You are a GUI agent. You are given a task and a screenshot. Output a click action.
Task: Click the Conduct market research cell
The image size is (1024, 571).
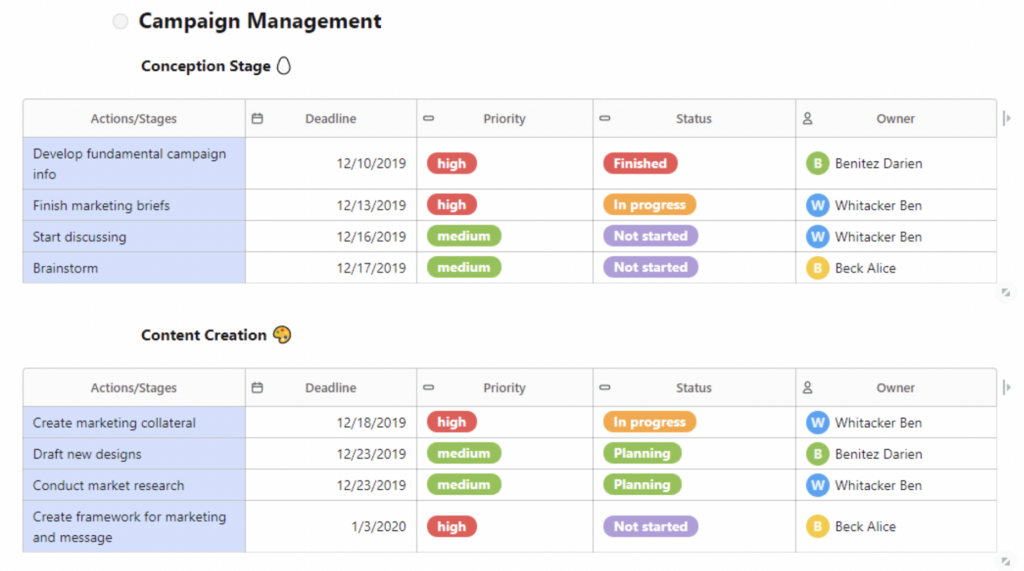coord(133,485)
